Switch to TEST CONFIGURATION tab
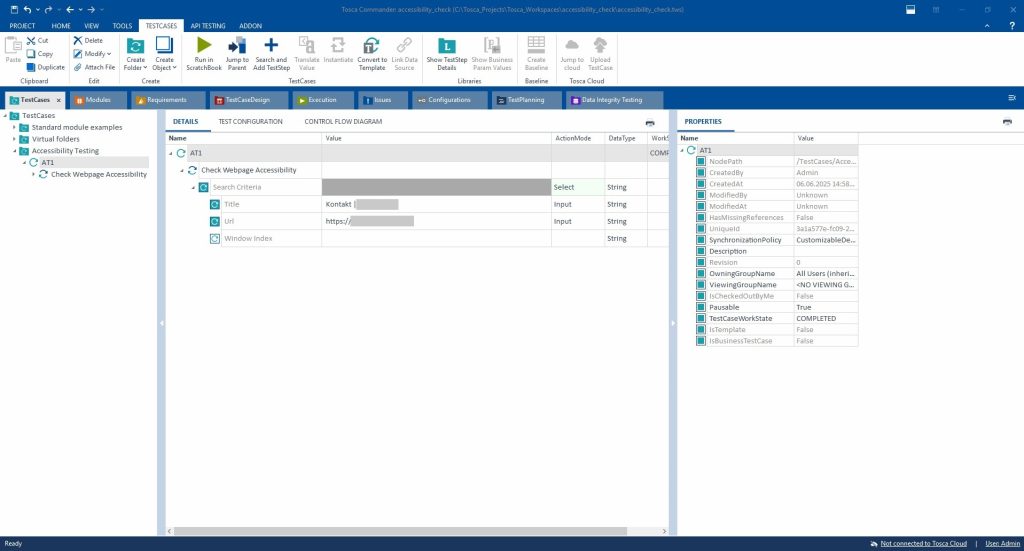The height and width of the screenshot is (551, 1024). (x=250, y=121)
